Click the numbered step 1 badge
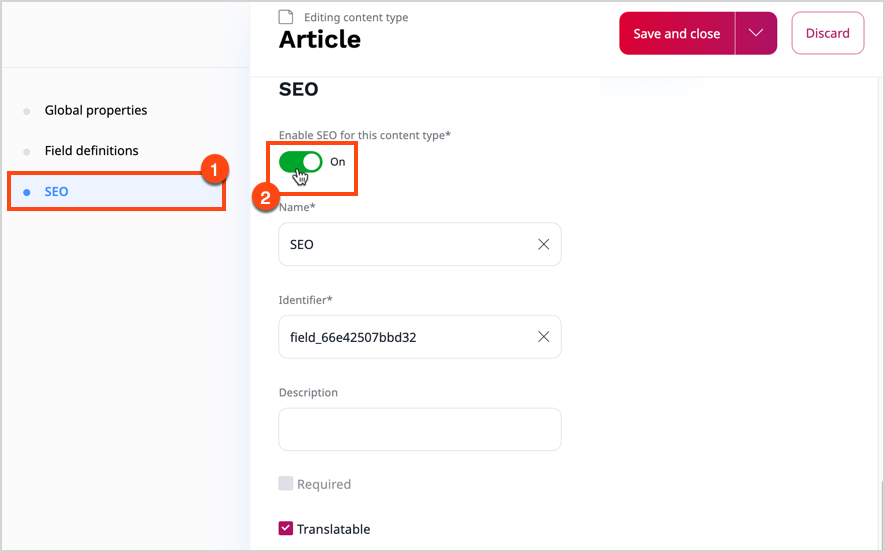The width and height of the screenshot is (885, 552). (x=213, y=169)
